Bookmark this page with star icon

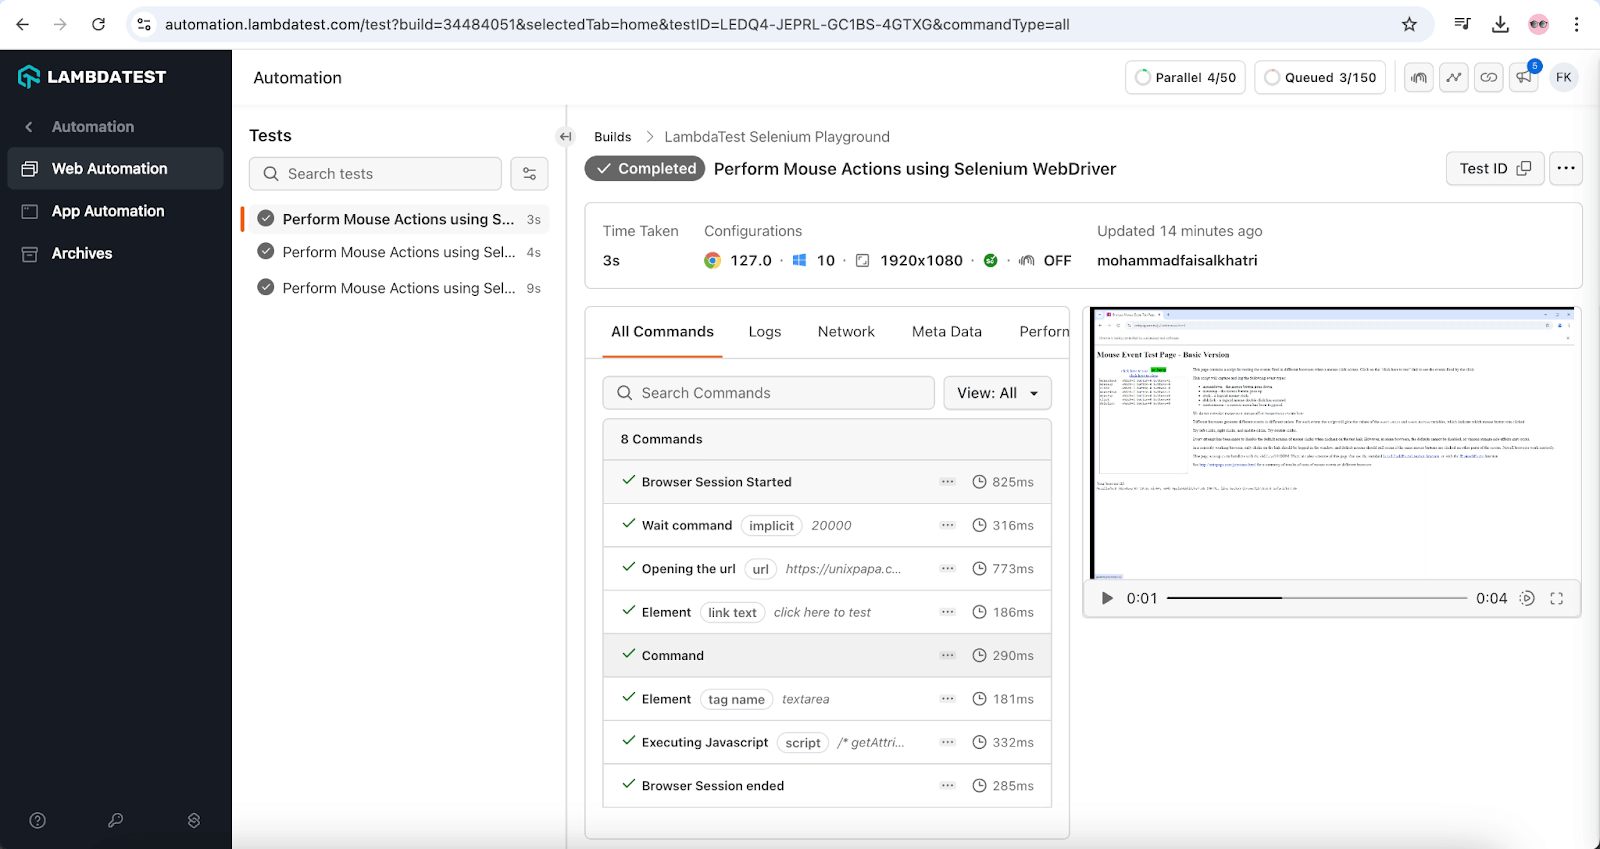coord(1409,24)
